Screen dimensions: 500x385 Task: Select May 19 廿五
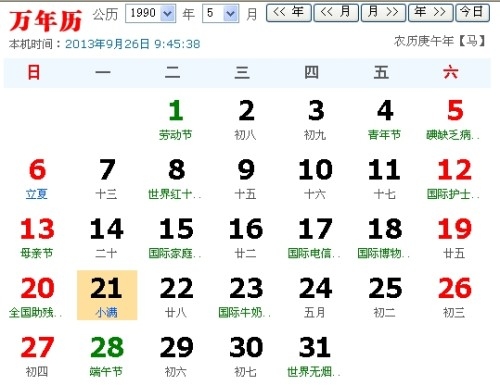(x=454, y=238)
